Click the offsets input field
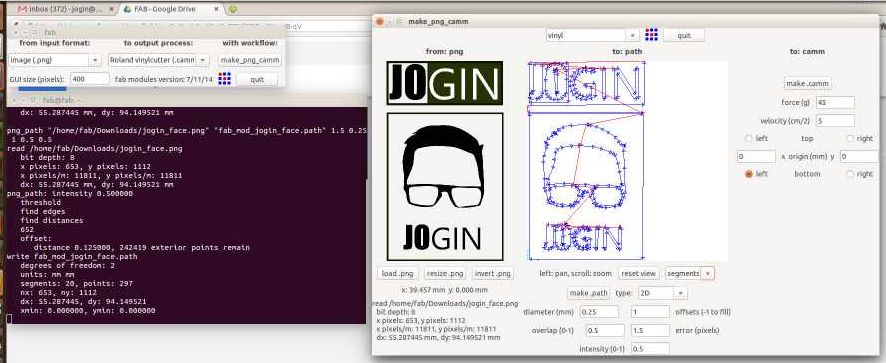The image size is (886, 363). 650,312
